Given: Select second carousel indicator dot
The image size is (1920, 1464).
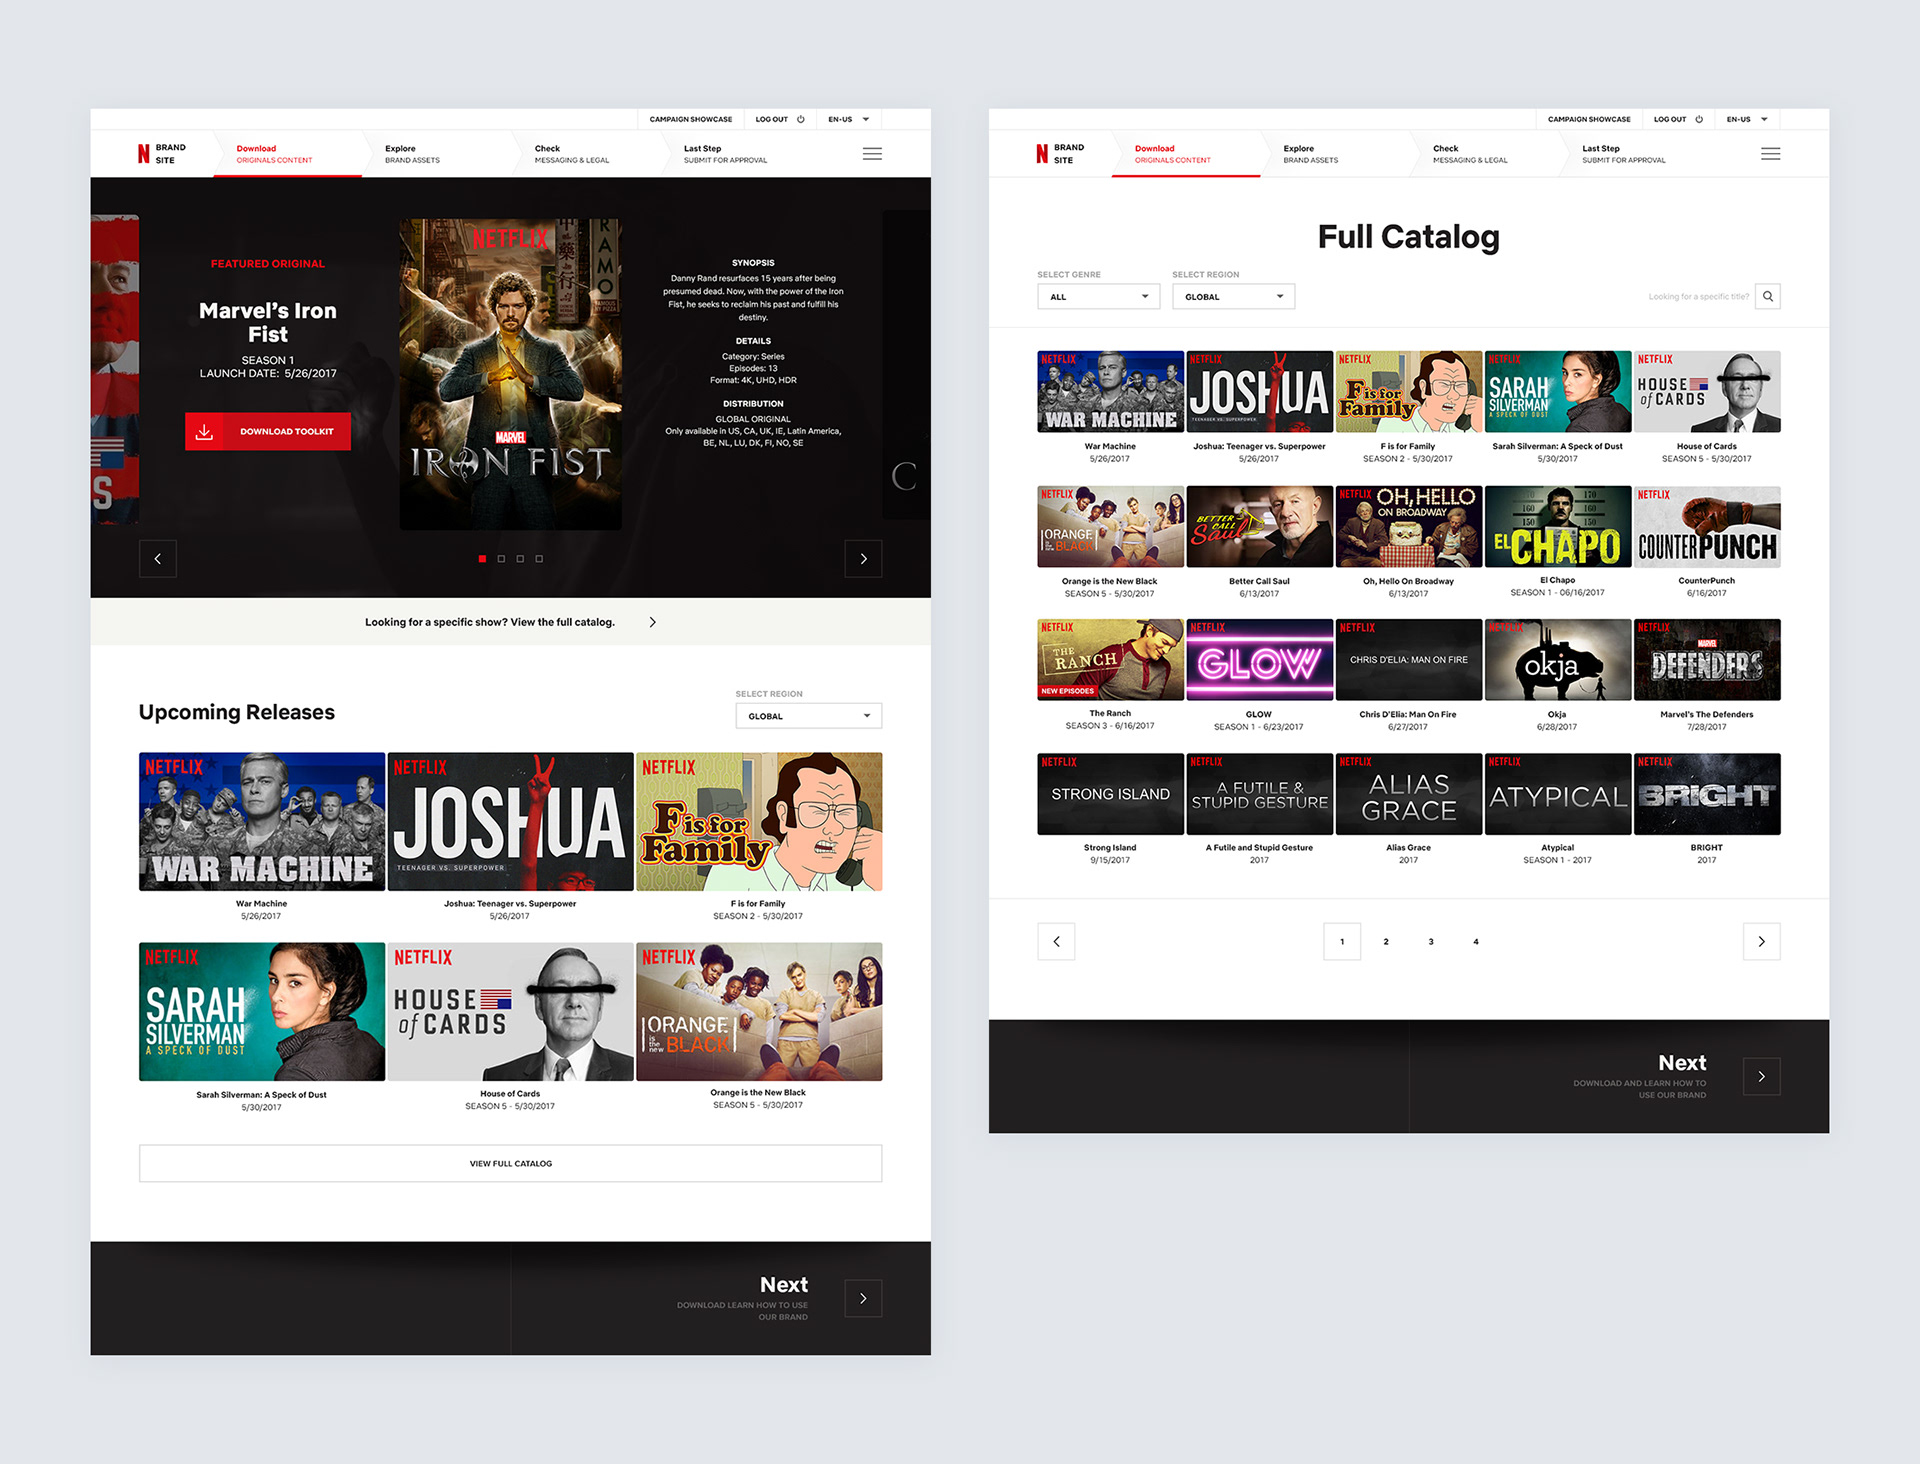Looking at the screenshot, I should (501, 558).
